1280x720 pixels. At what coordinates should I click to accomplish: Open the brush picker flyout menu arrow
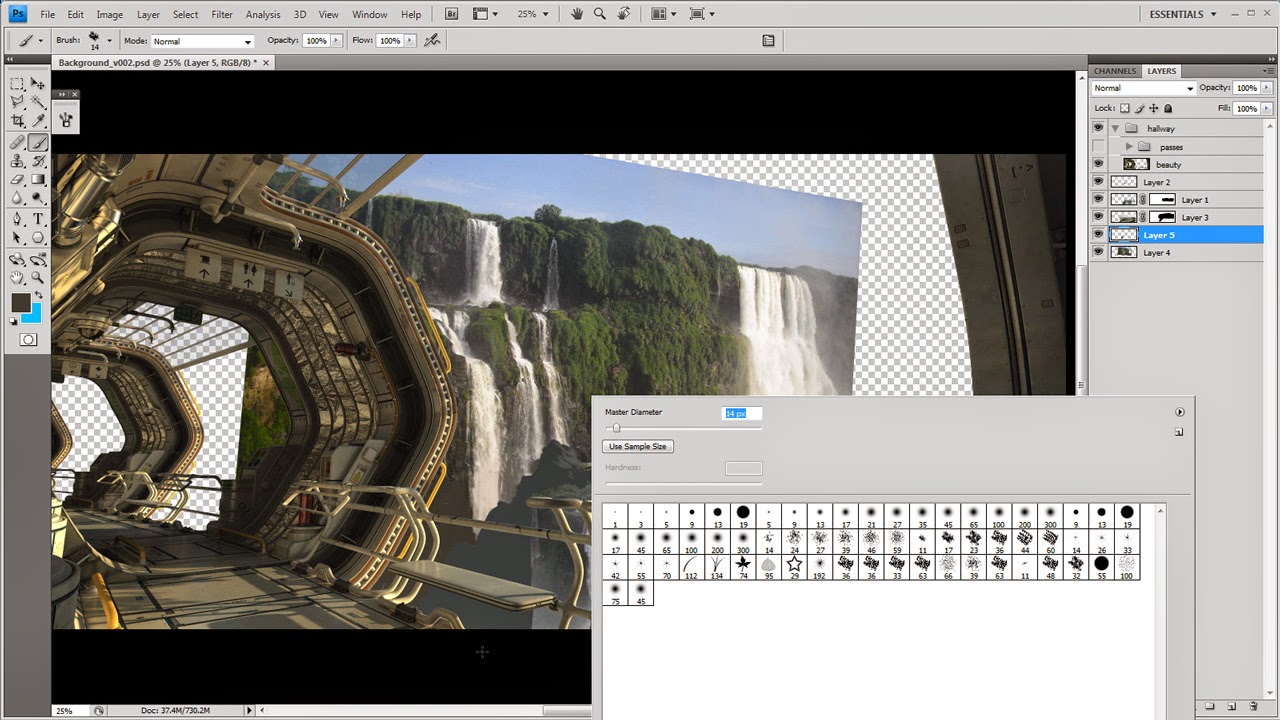1180,412
